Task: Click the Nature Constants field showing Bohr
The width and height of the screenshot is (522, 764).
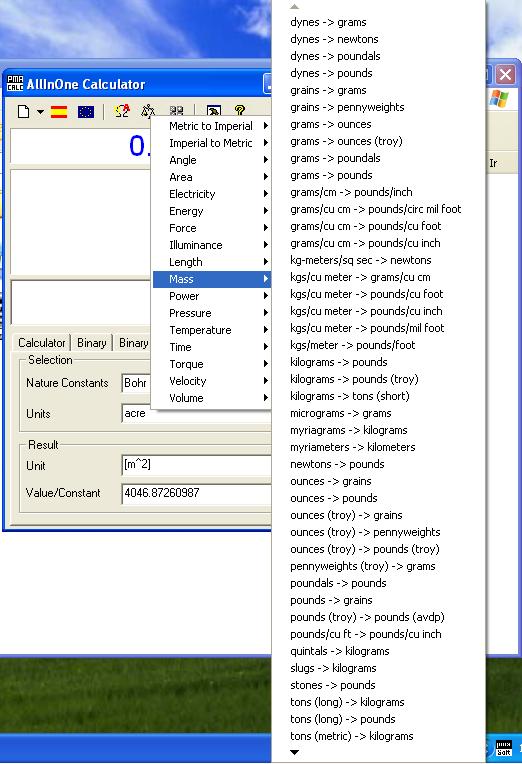Action: point(136,383)
